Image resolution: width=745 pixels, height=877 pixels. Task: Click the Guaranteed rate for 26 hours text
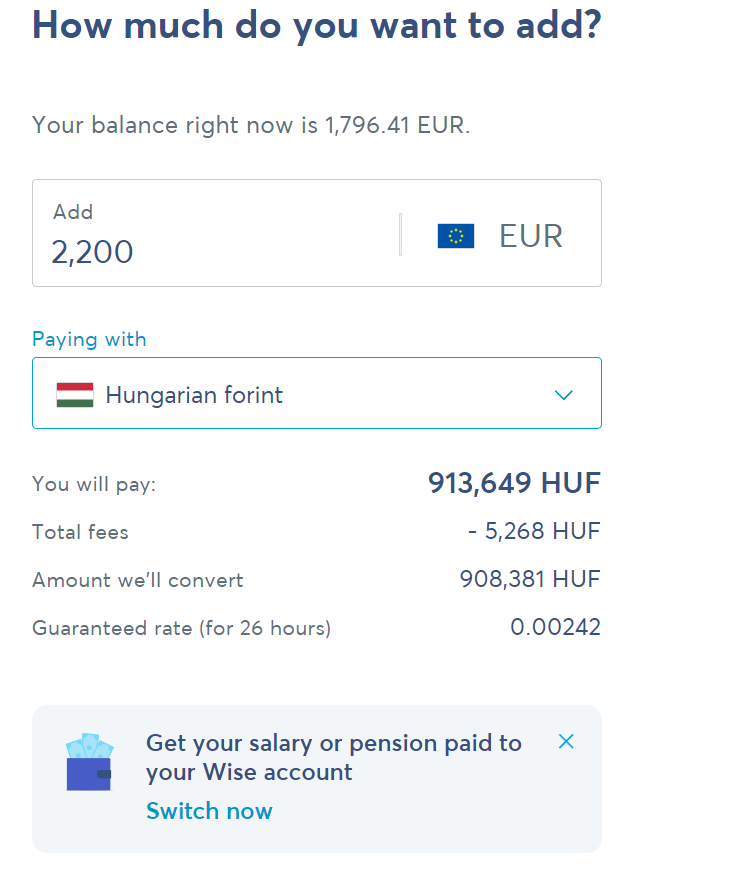pos(182,628)
